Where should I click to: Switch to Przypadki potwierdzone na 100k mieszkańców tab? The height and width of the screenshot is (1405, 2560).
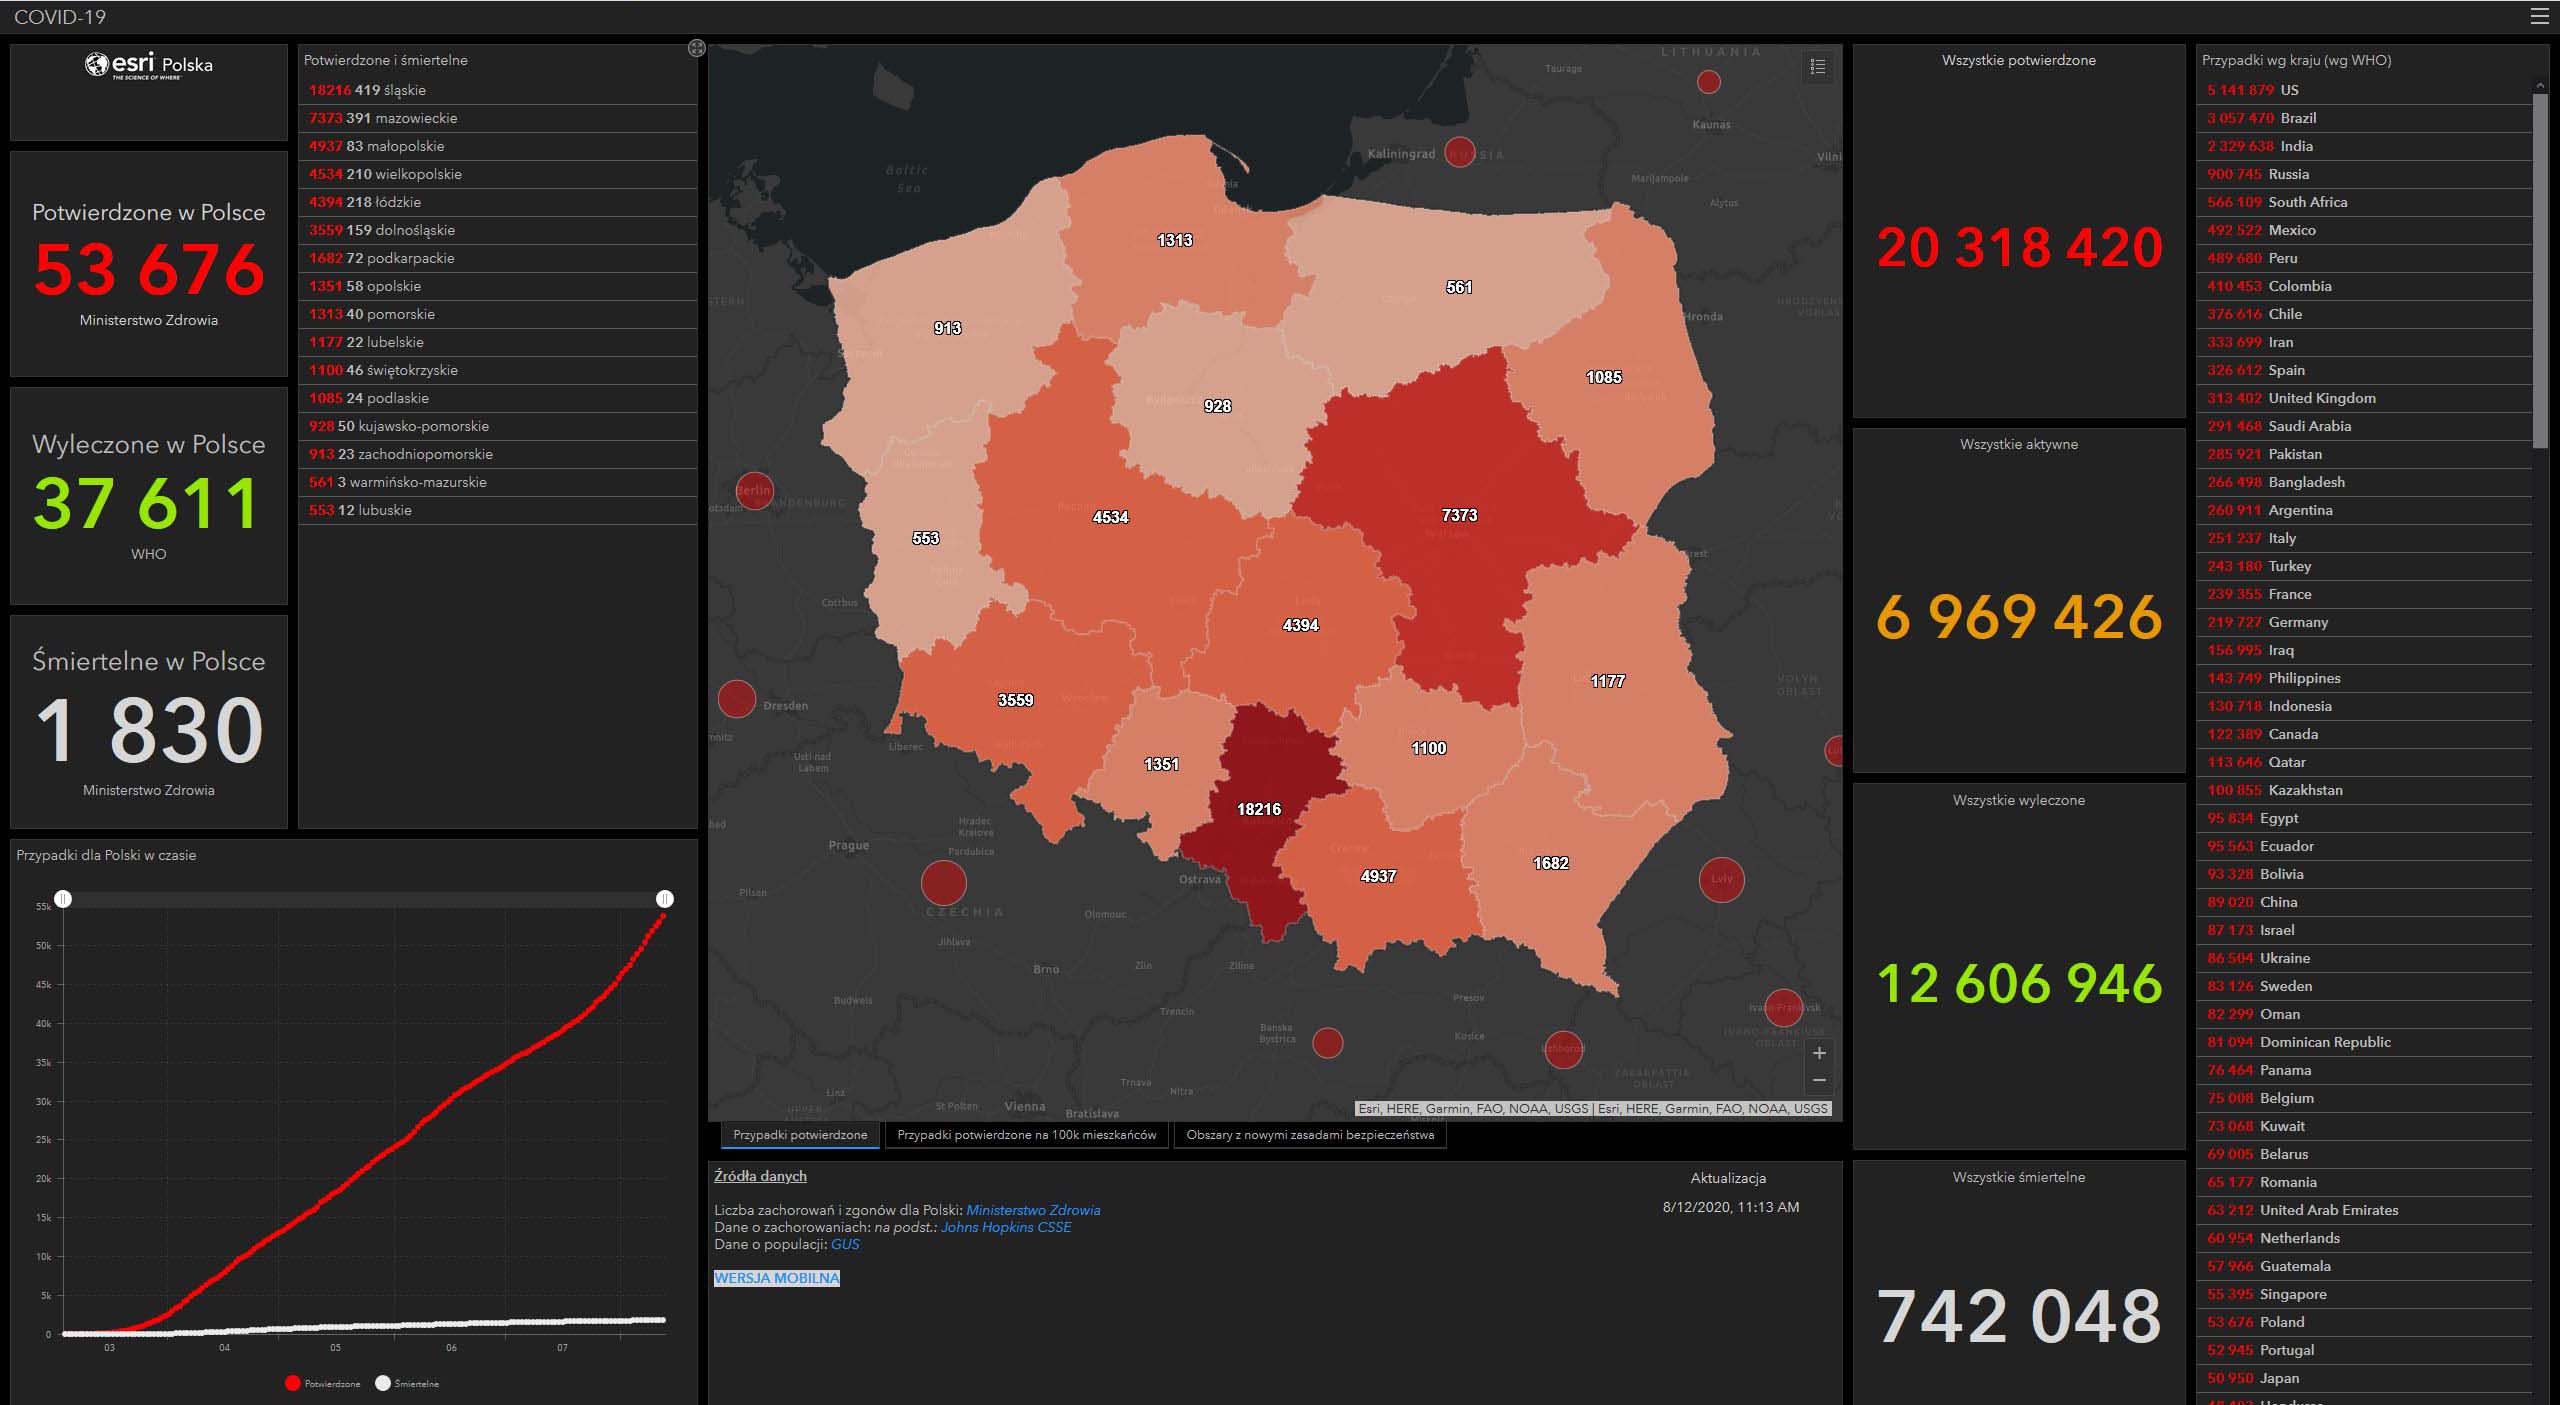(x=1026, y=1135)
